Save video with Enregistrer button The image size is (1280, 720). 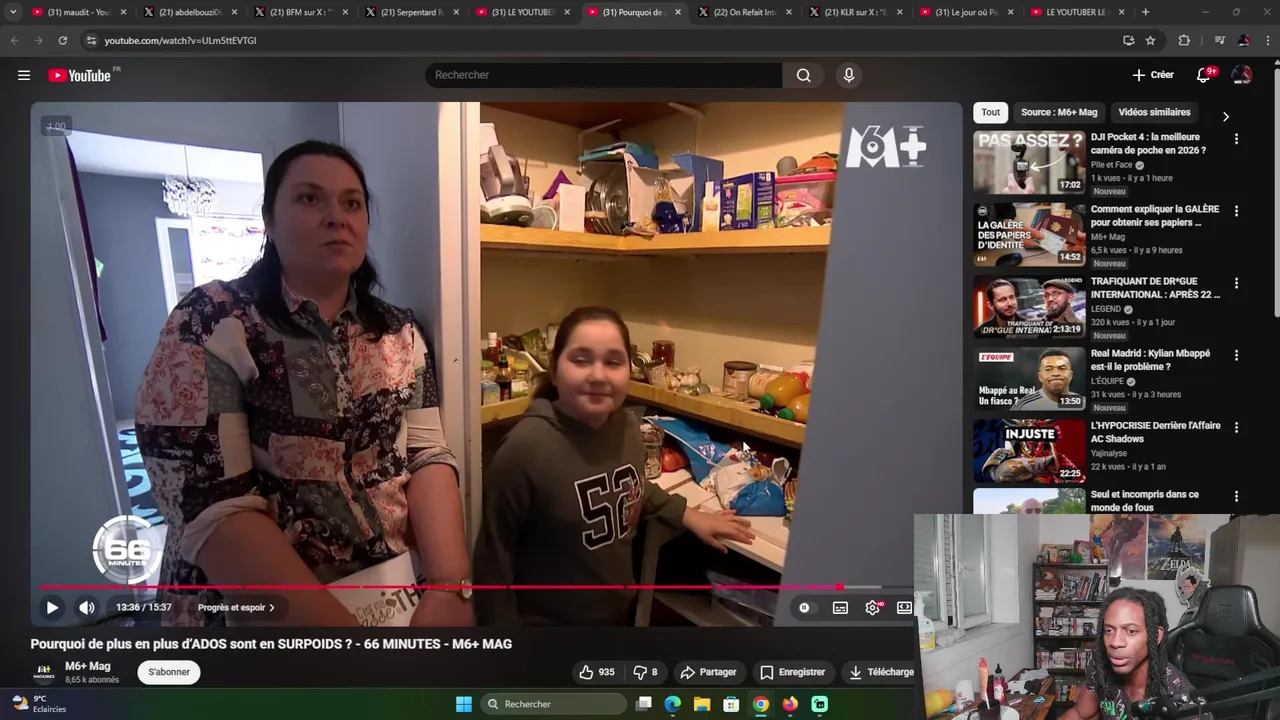[x=792, y=672]
